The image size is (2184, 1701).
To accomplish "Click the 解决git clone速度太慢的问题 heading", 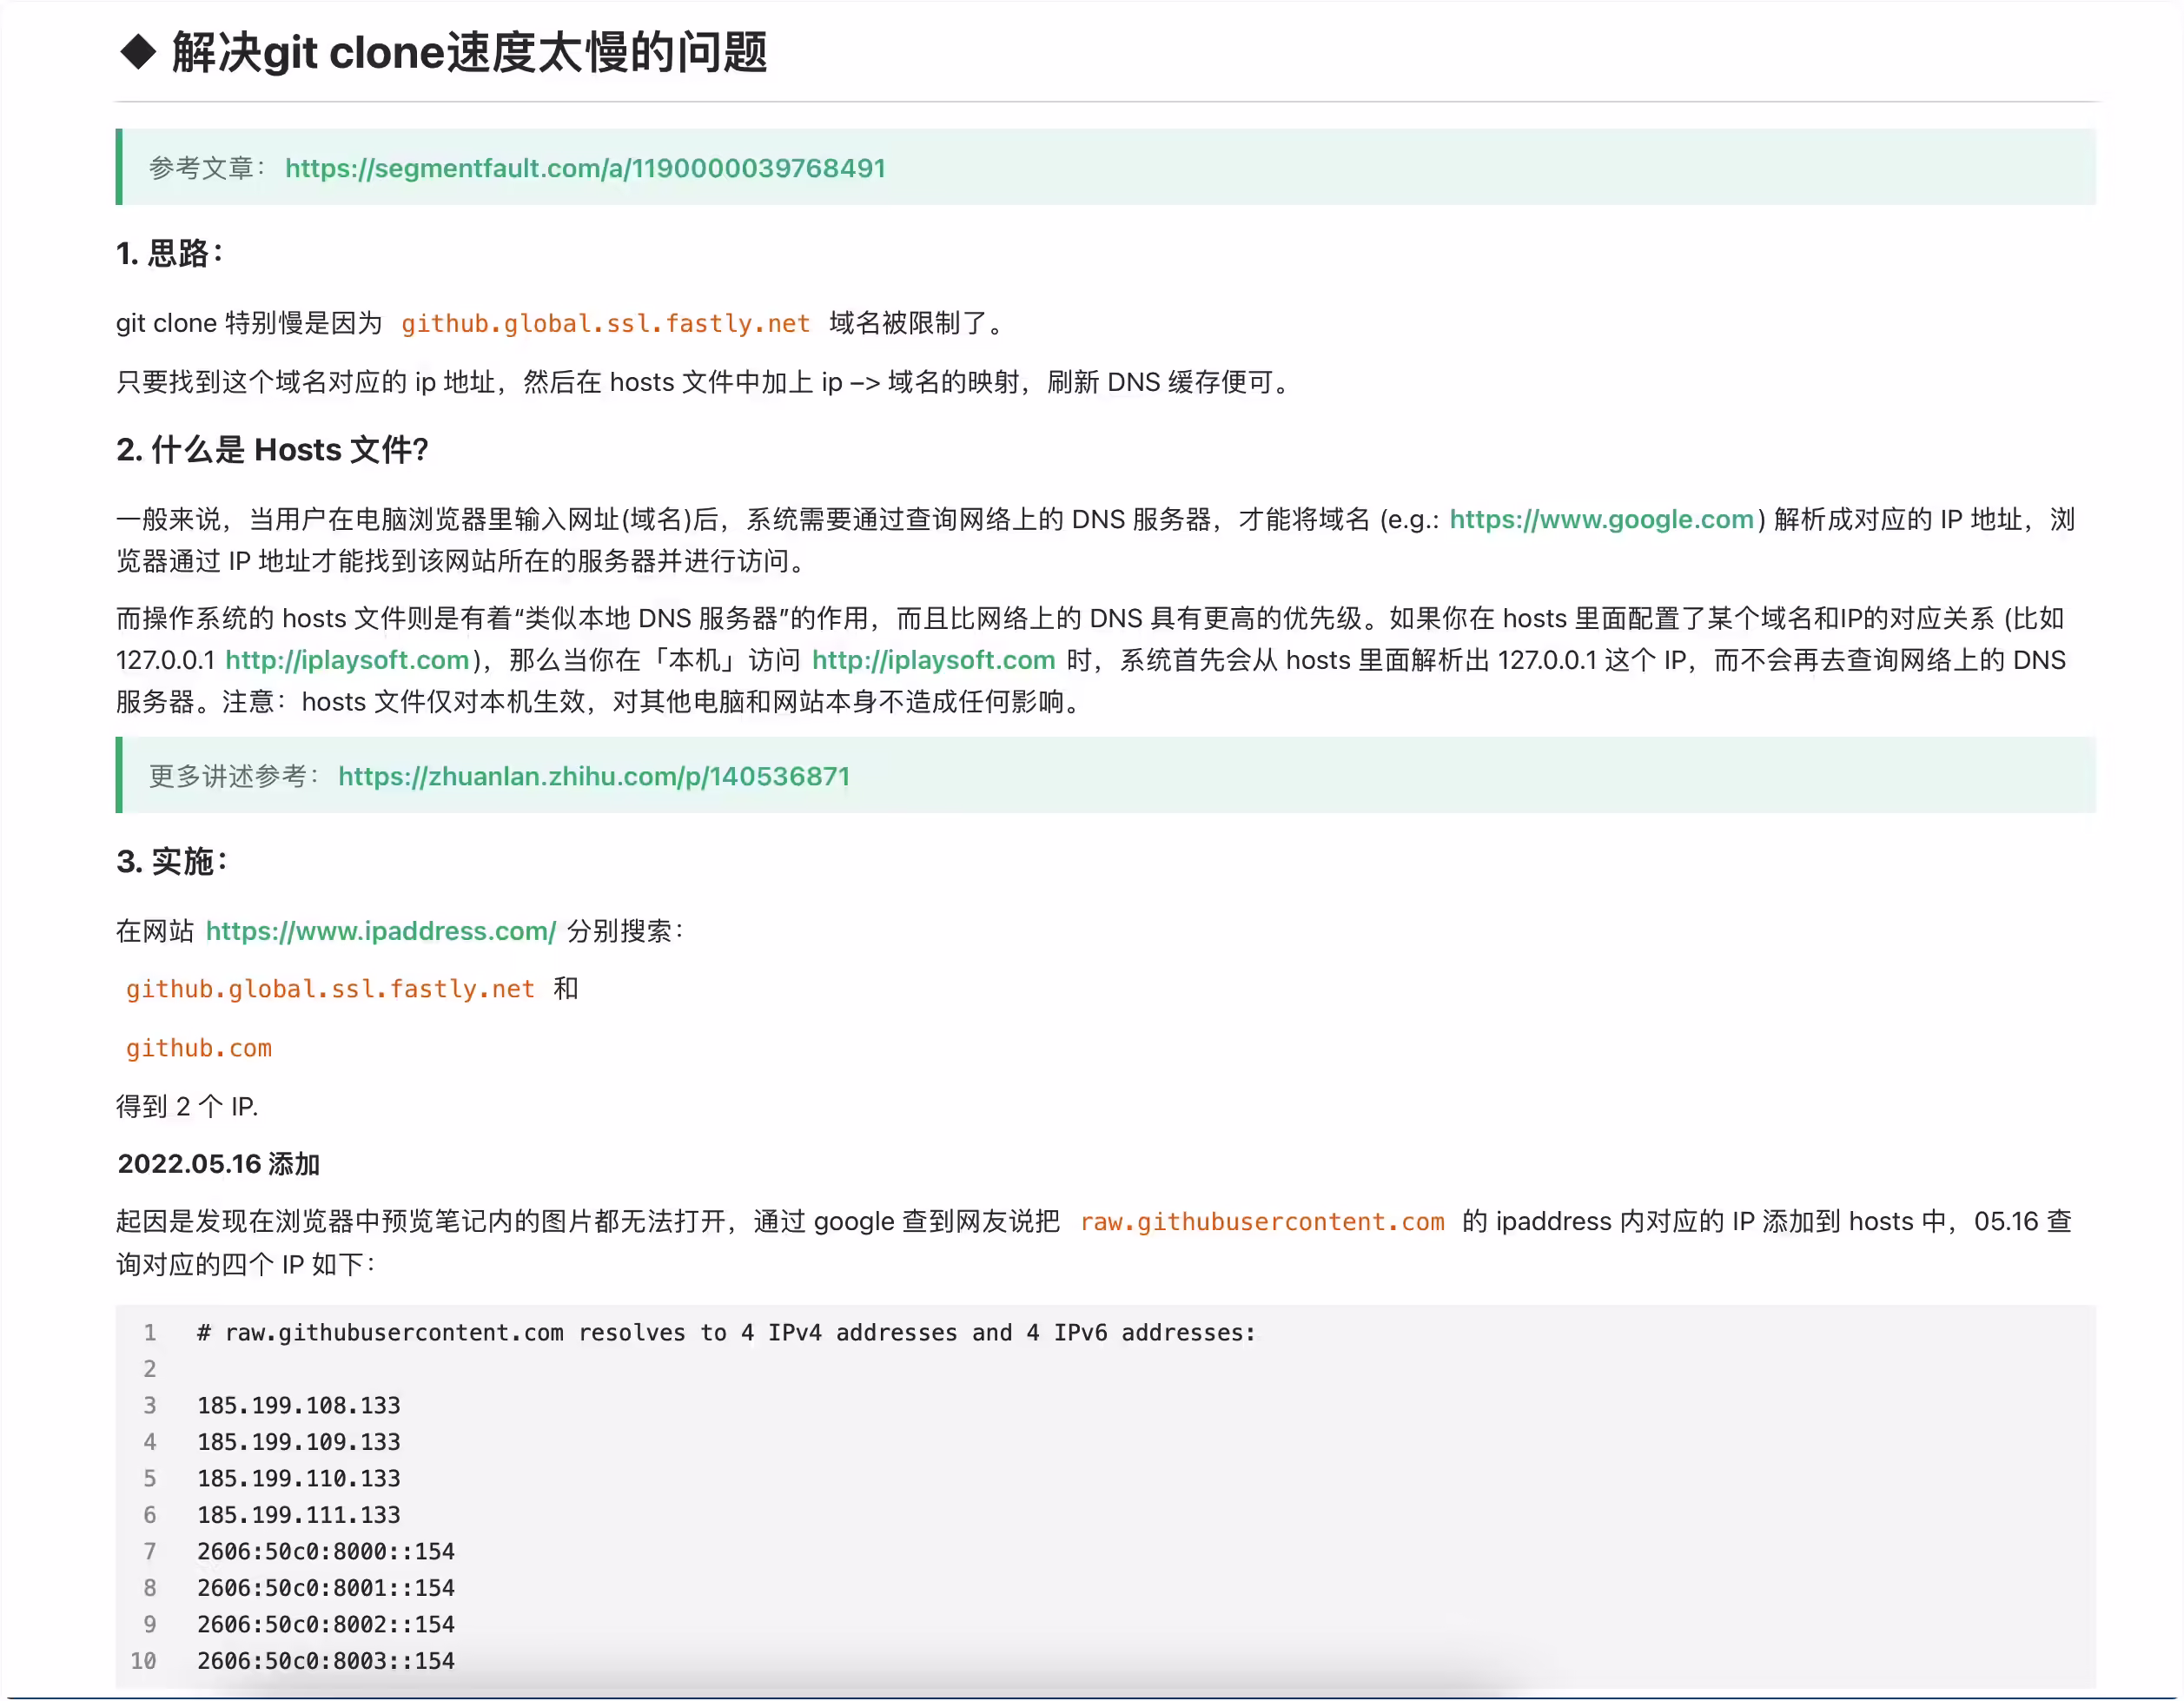I will 469,52.
